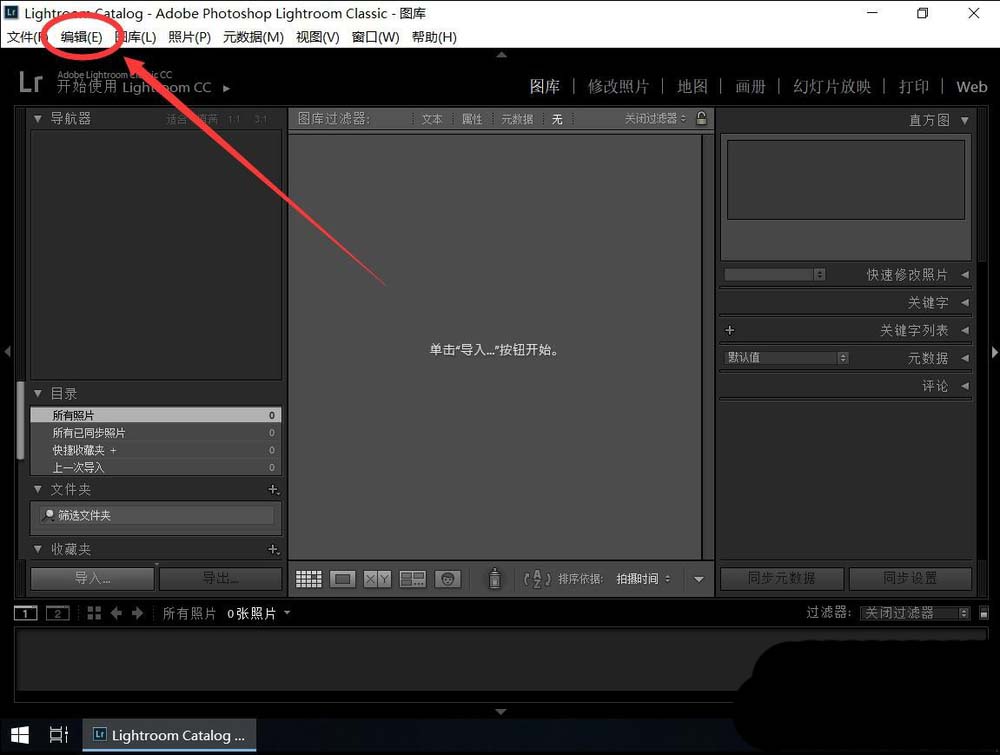The image size is (1000, 755).
Task: Hide the left panel group arrow
Action: [7, 351]
